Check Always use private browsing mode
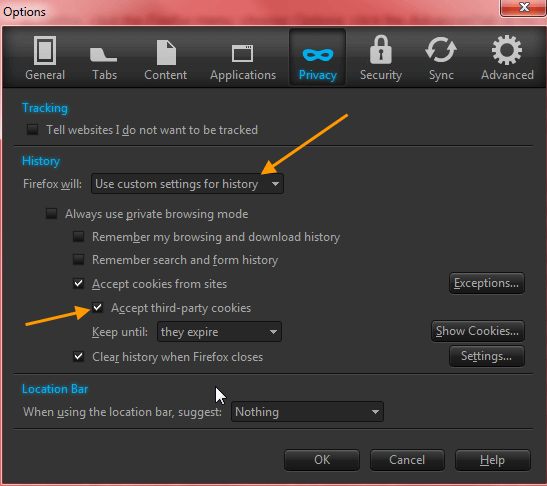This screenshot has height=486, width=547. click(52, 214)
